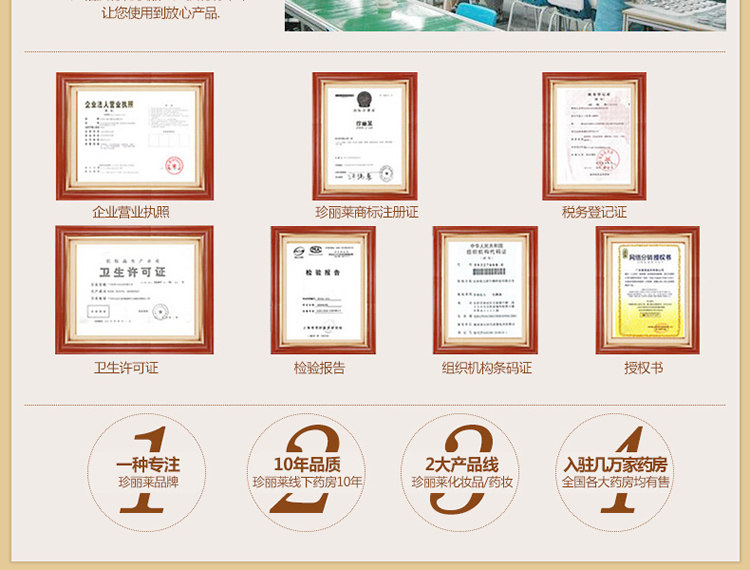Image resolution: width=750 pixels, height=570 pixels.
Task: Click the 全国各大药房均有售 subtitle
Action: [616, 482]
